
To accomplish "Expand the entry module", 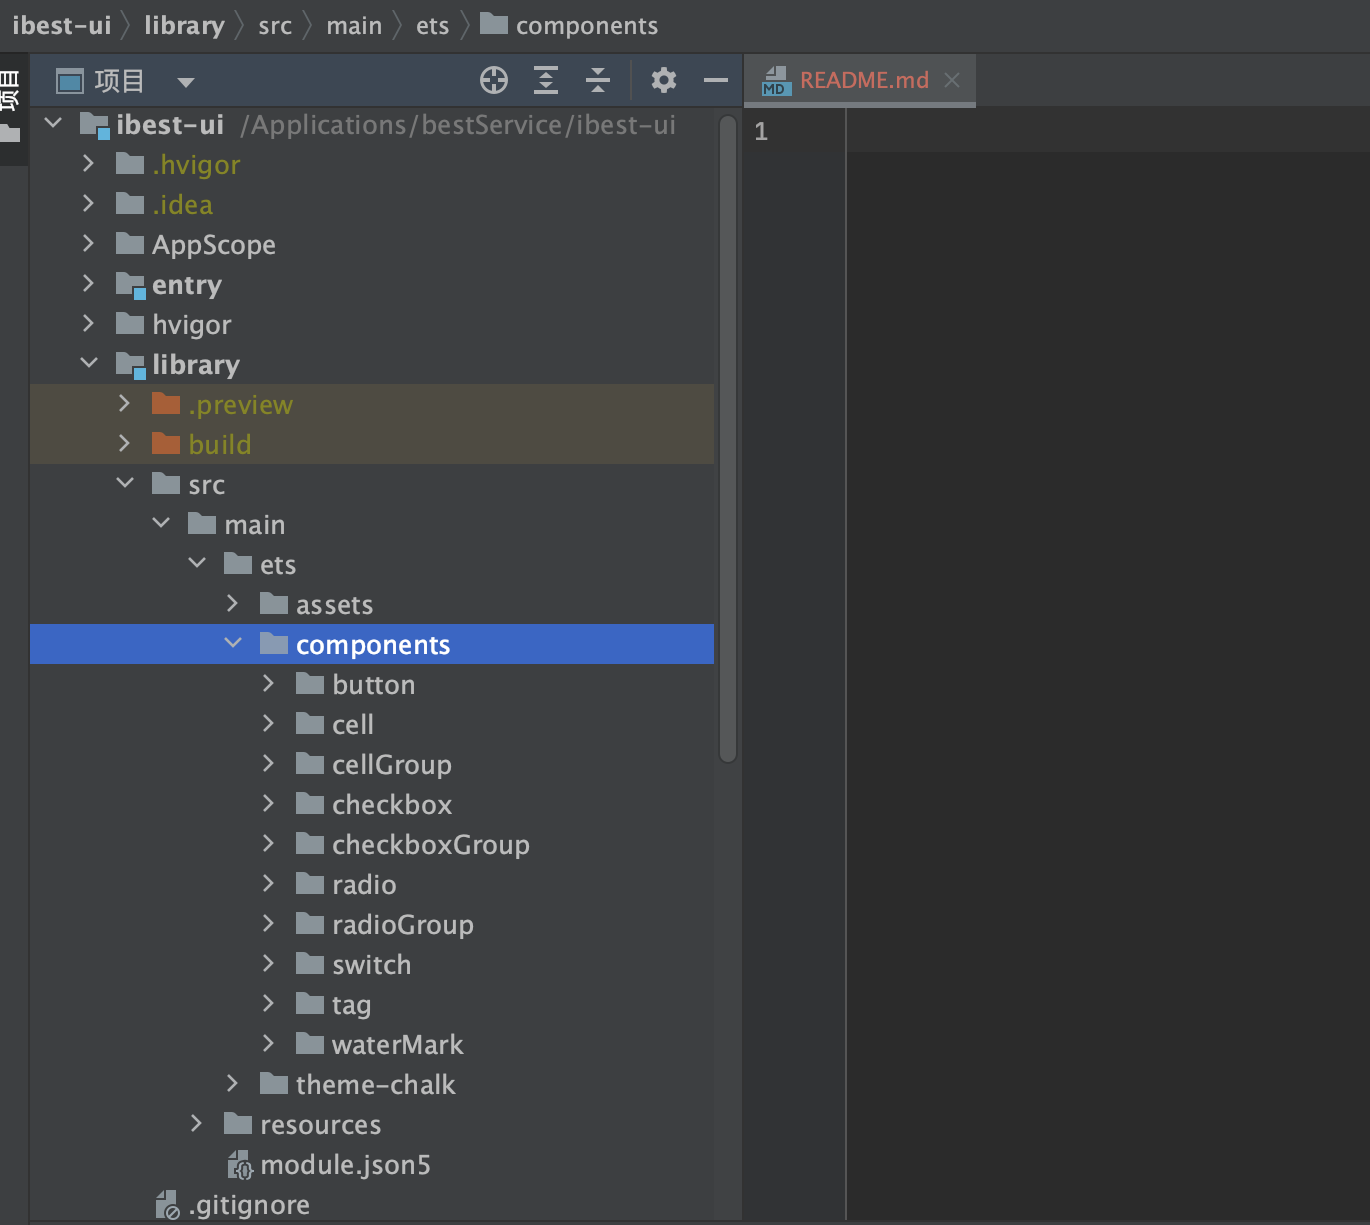I will (x=88, y=283).
